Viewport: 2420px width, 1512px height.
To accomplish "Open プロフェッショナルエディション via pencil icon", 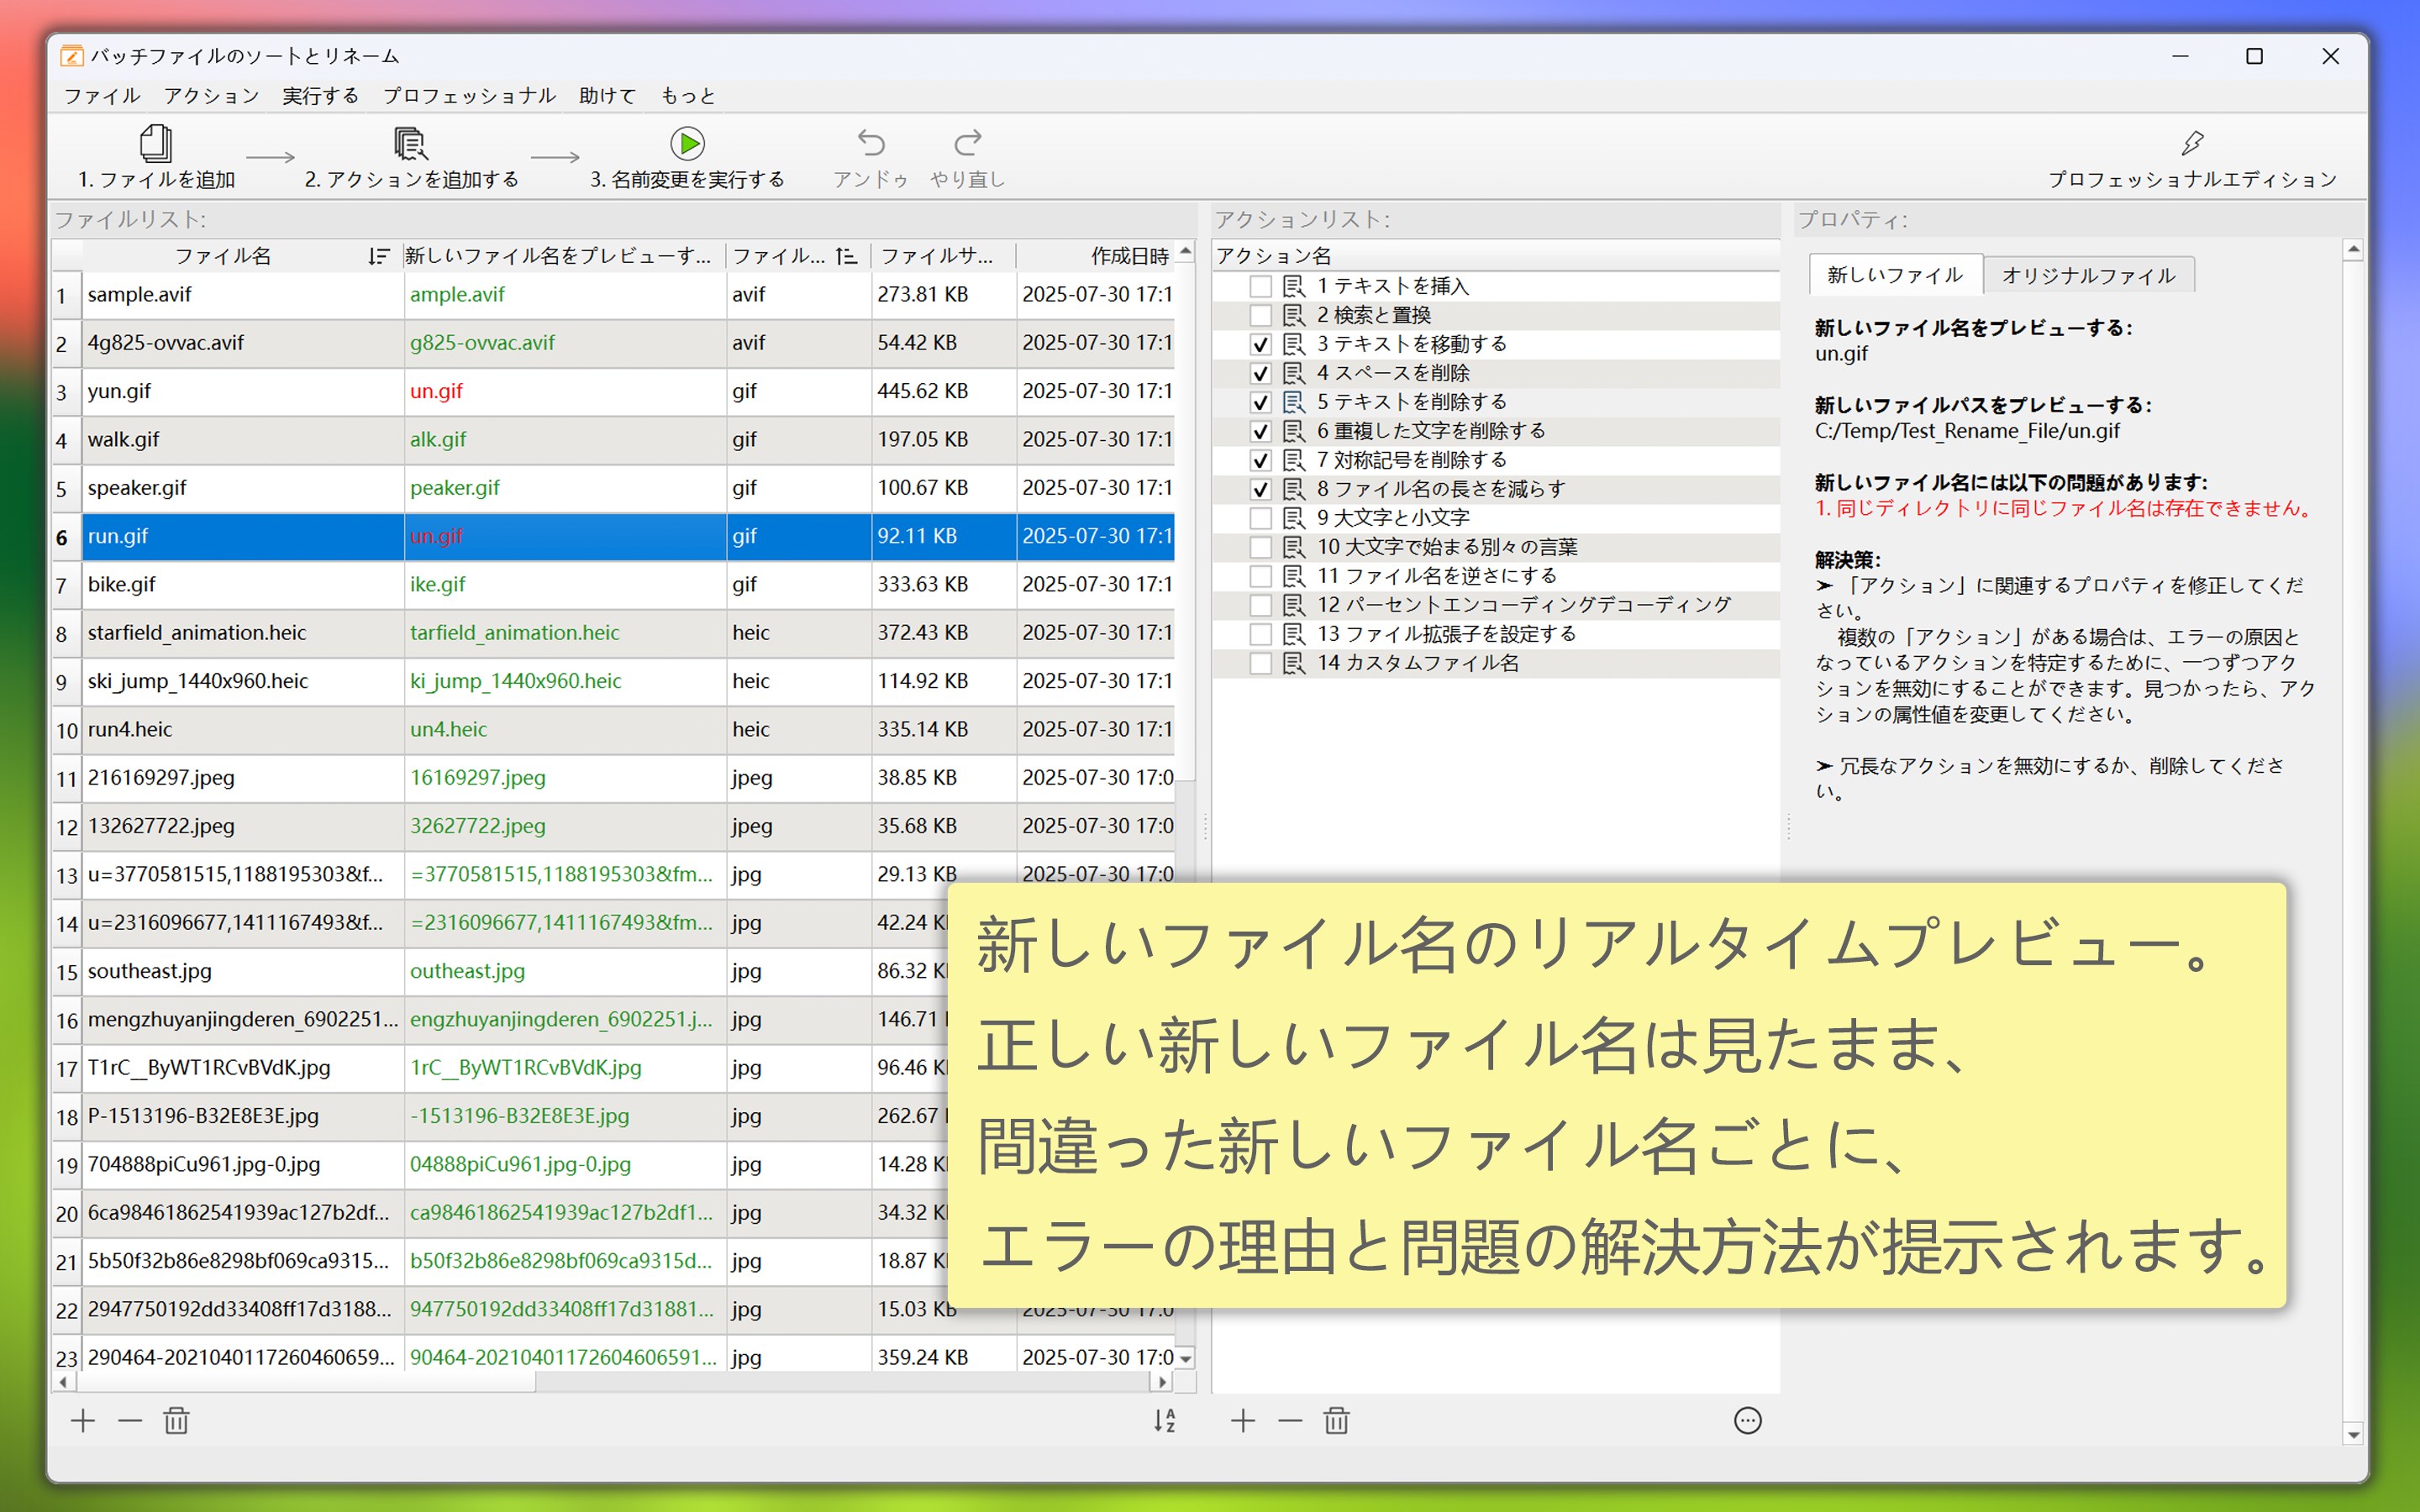I will coord(2192,143).
